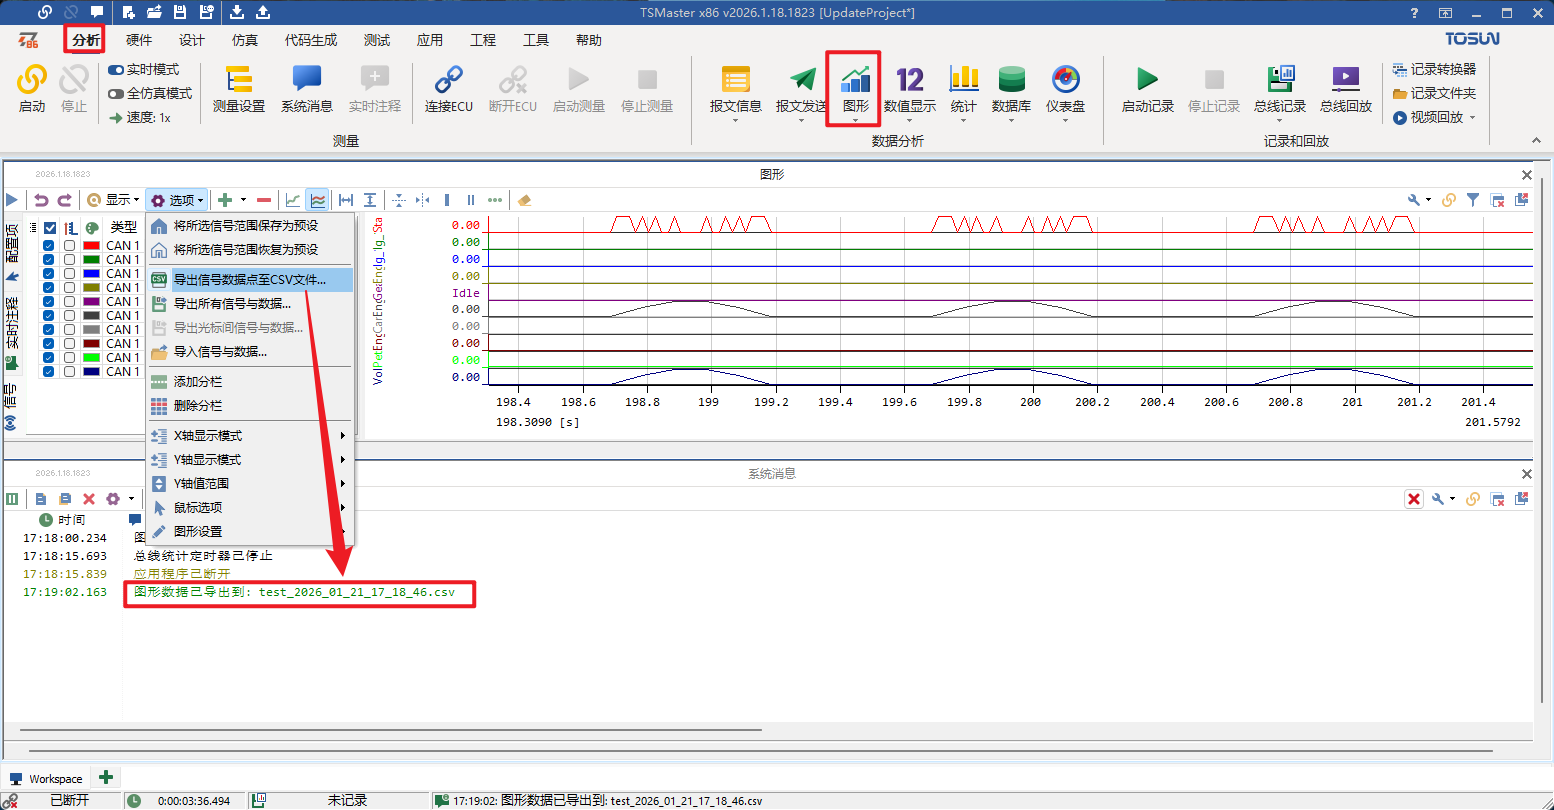Open the 视频回放 dropdown arrow

coord(1472,118)
